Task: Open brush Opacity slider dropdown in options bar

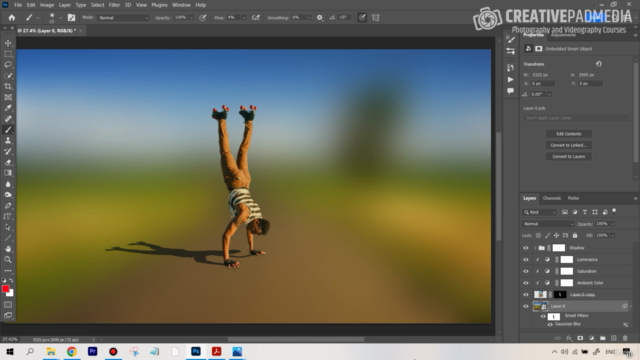Action: point(191,18)
